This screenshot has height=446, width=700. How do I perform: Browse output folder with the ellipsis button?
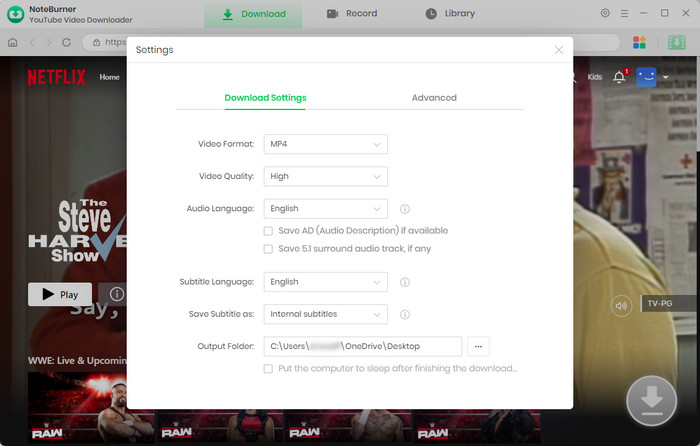[x=478, y=346]
